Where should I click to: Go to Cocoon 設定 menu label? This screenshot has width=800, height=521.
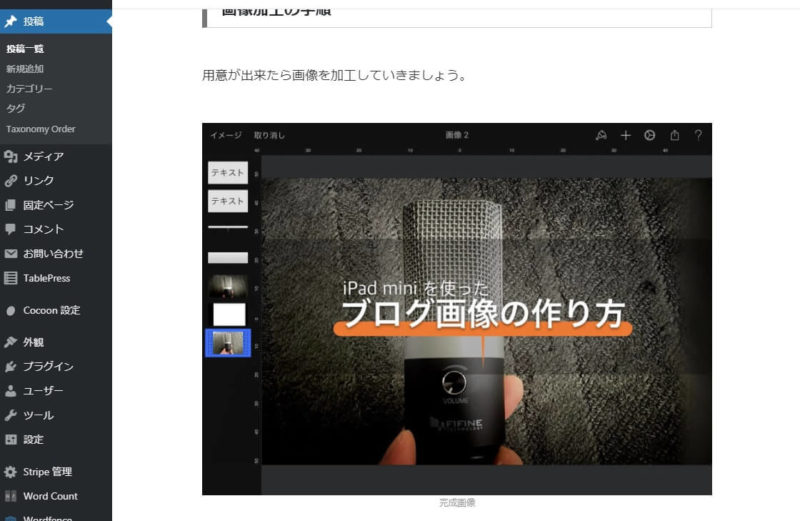pyautogui.click(x=52, y=311)
